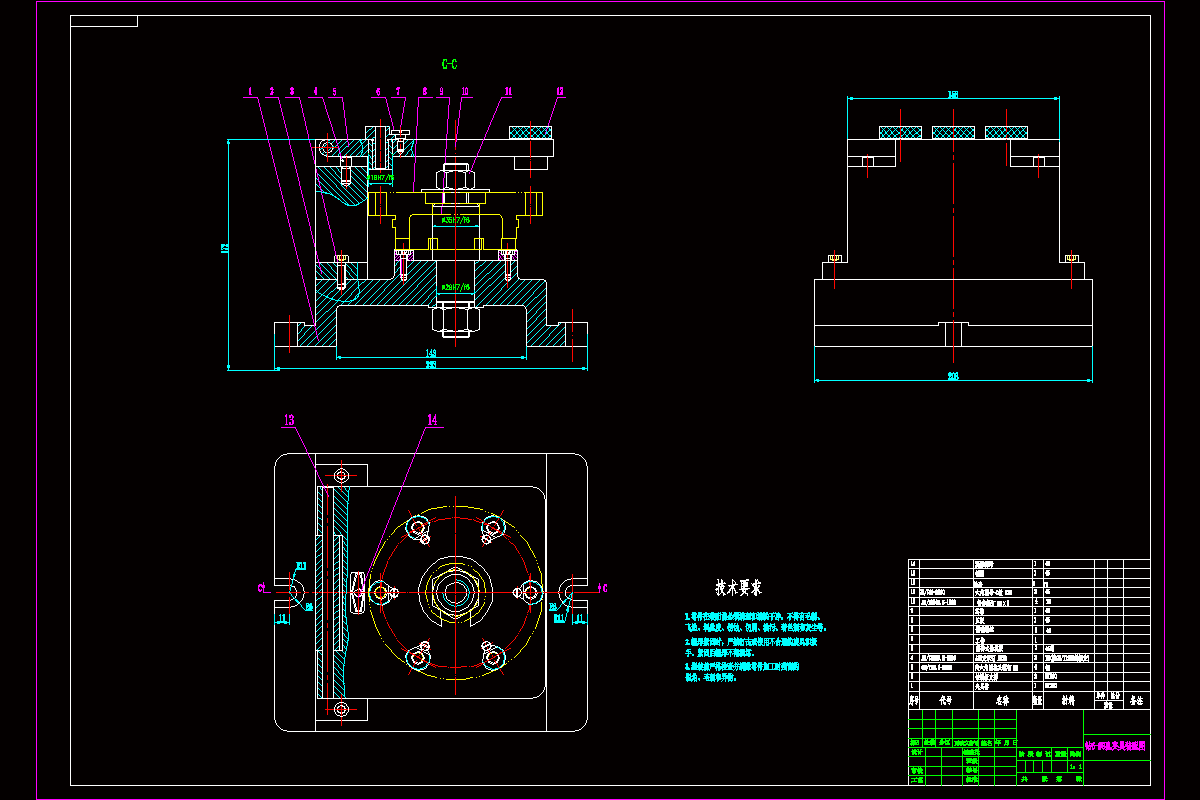Viewport: 1200px width, 800px height.
Task: Click the 技术要求 heading
Action: pyautogui.click(x=739, y=587)
